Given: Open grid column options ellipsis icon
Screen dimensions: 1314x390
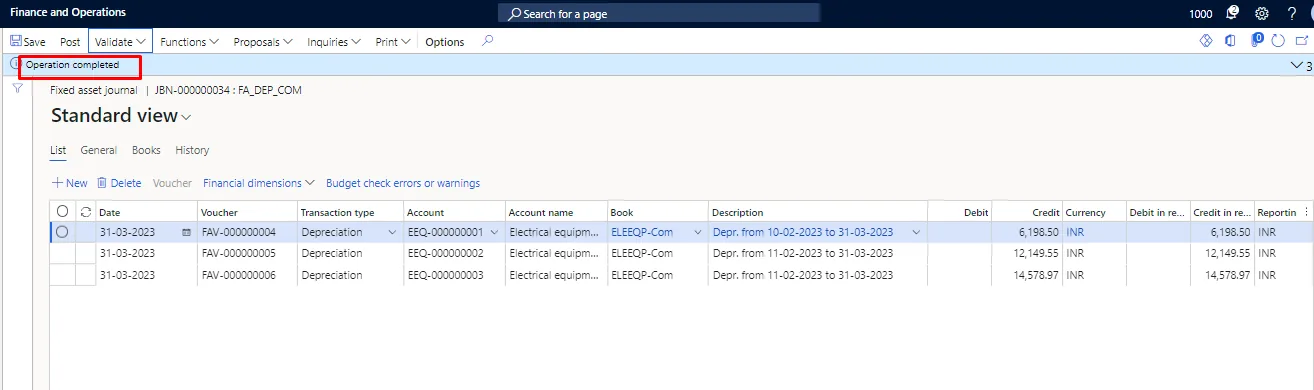Looking at the screenshot, I should coord(1306,212).
